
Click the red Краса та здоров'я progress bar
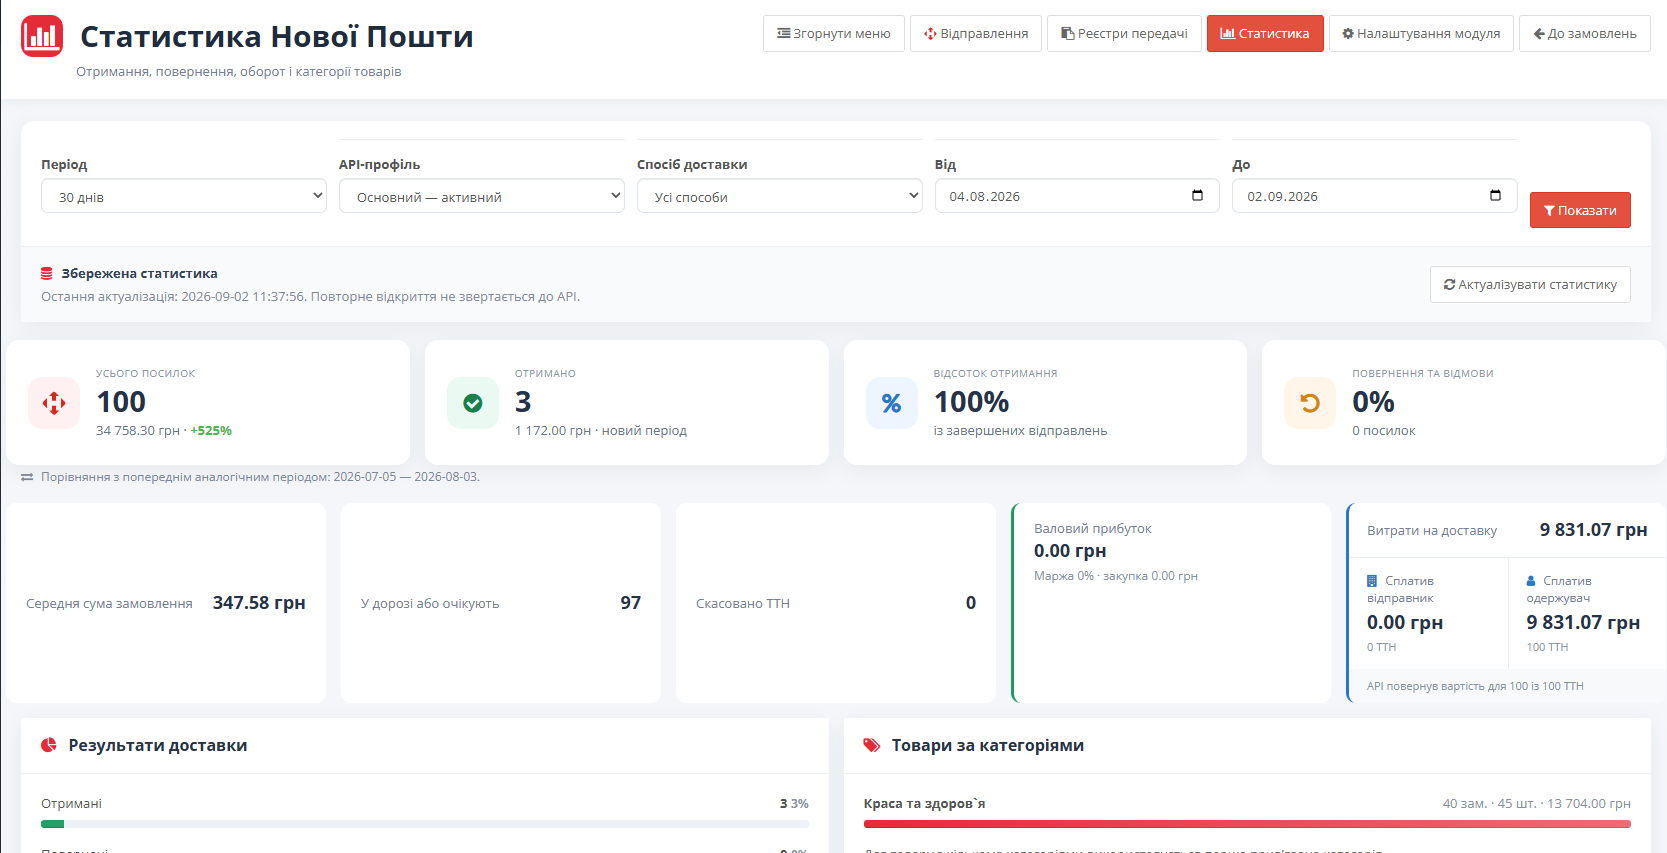coord(1247,824)
